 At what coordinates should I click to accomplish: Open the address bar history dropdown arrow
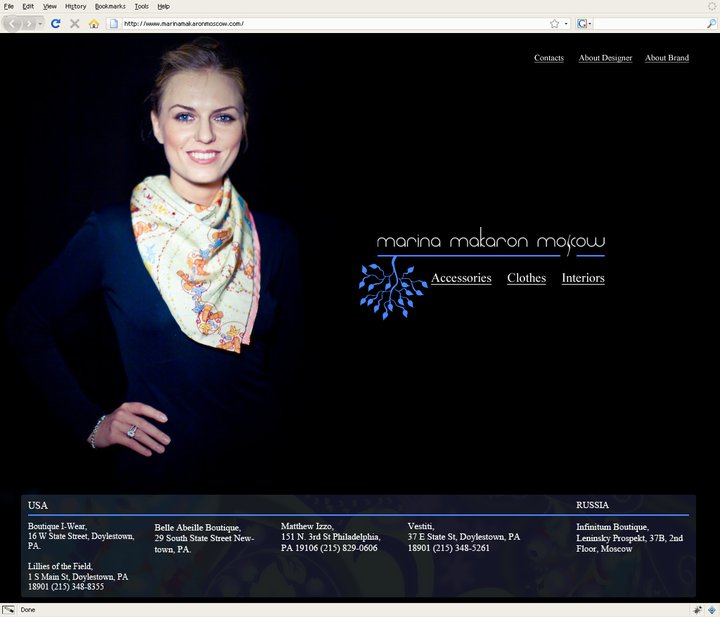coord(566,23)
